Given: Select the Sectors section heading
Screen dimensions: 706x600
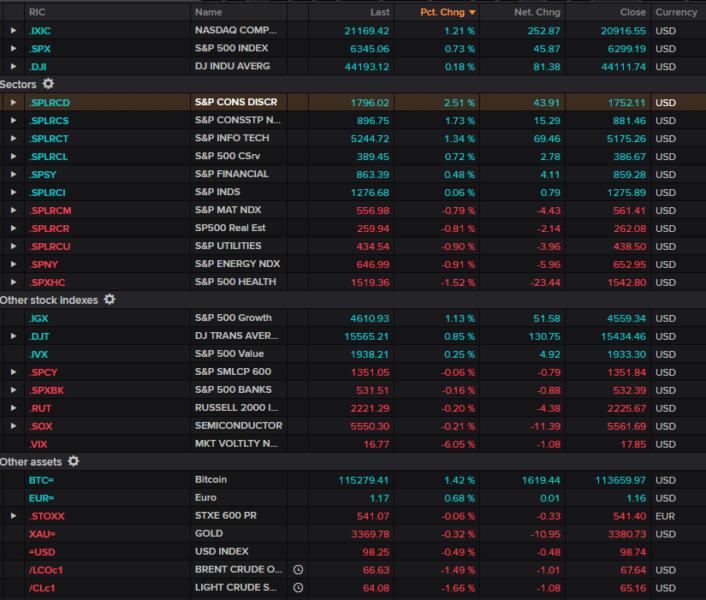Looking at the screenshot, I should 18,84.
